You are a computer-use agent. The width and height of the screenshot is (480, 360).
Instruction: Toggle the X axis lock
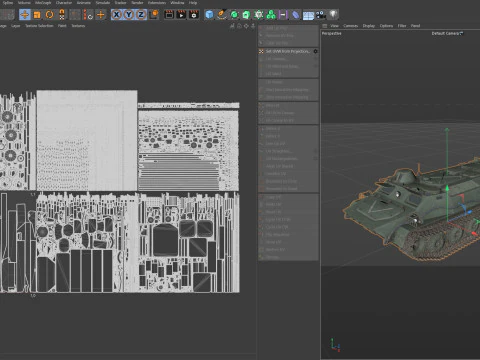[116, 15]
